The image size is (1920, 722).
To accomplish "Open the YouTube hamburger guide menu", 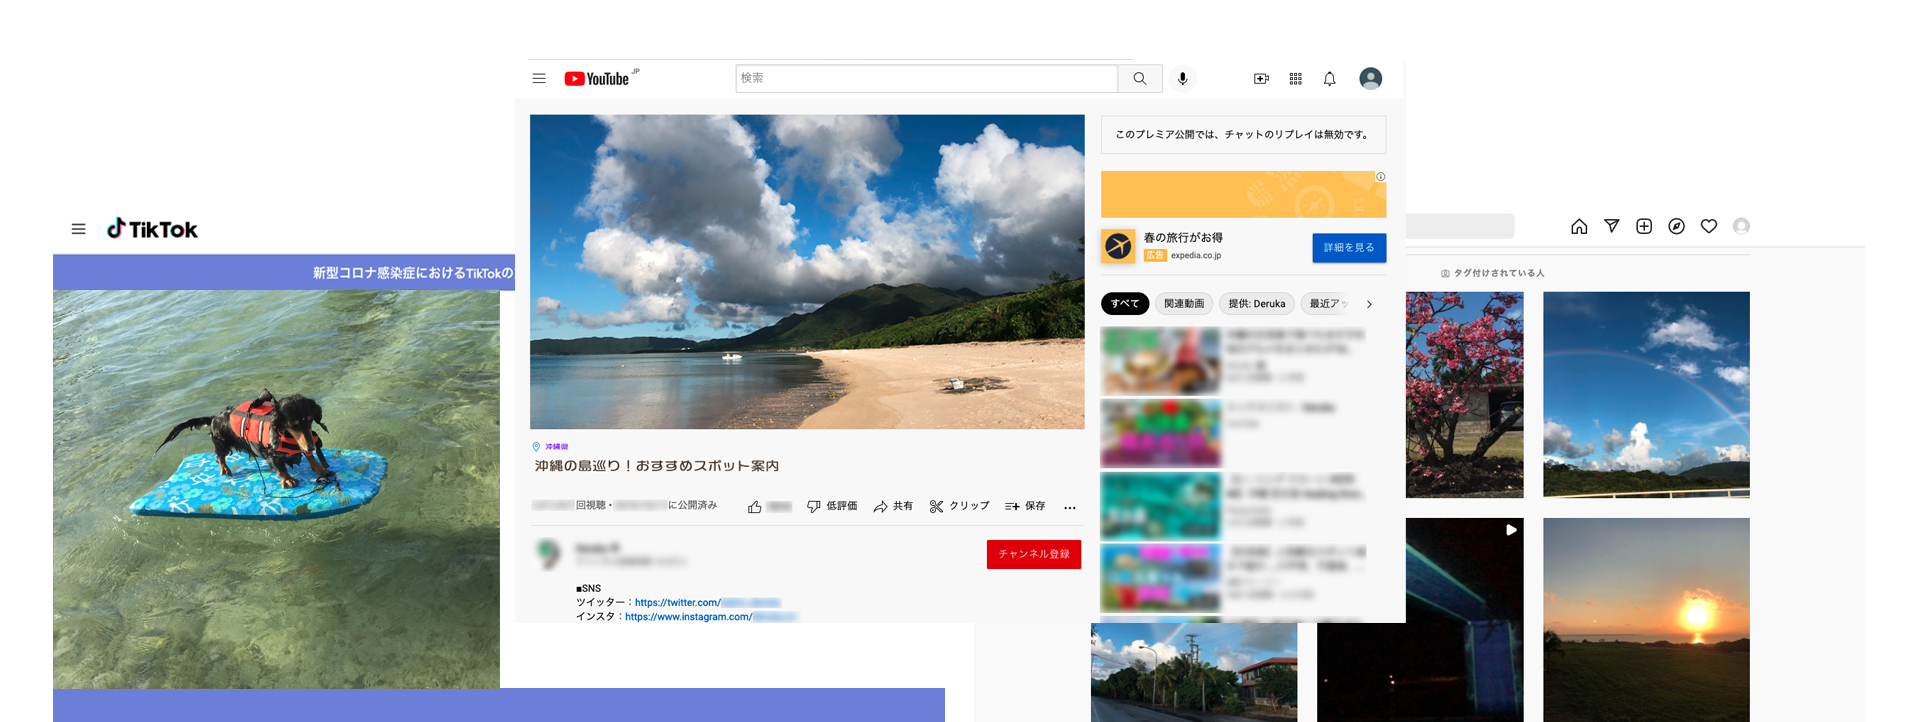I will click(x=539, y=78).
